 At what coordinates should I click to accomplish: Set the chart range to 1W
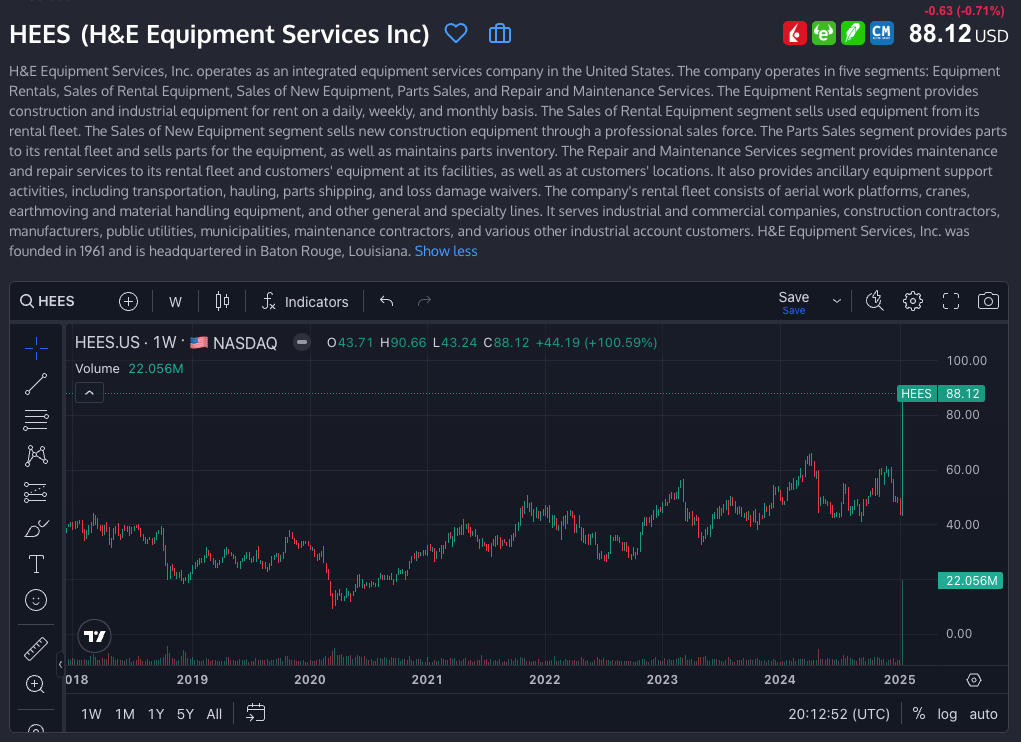pos(91,714)
